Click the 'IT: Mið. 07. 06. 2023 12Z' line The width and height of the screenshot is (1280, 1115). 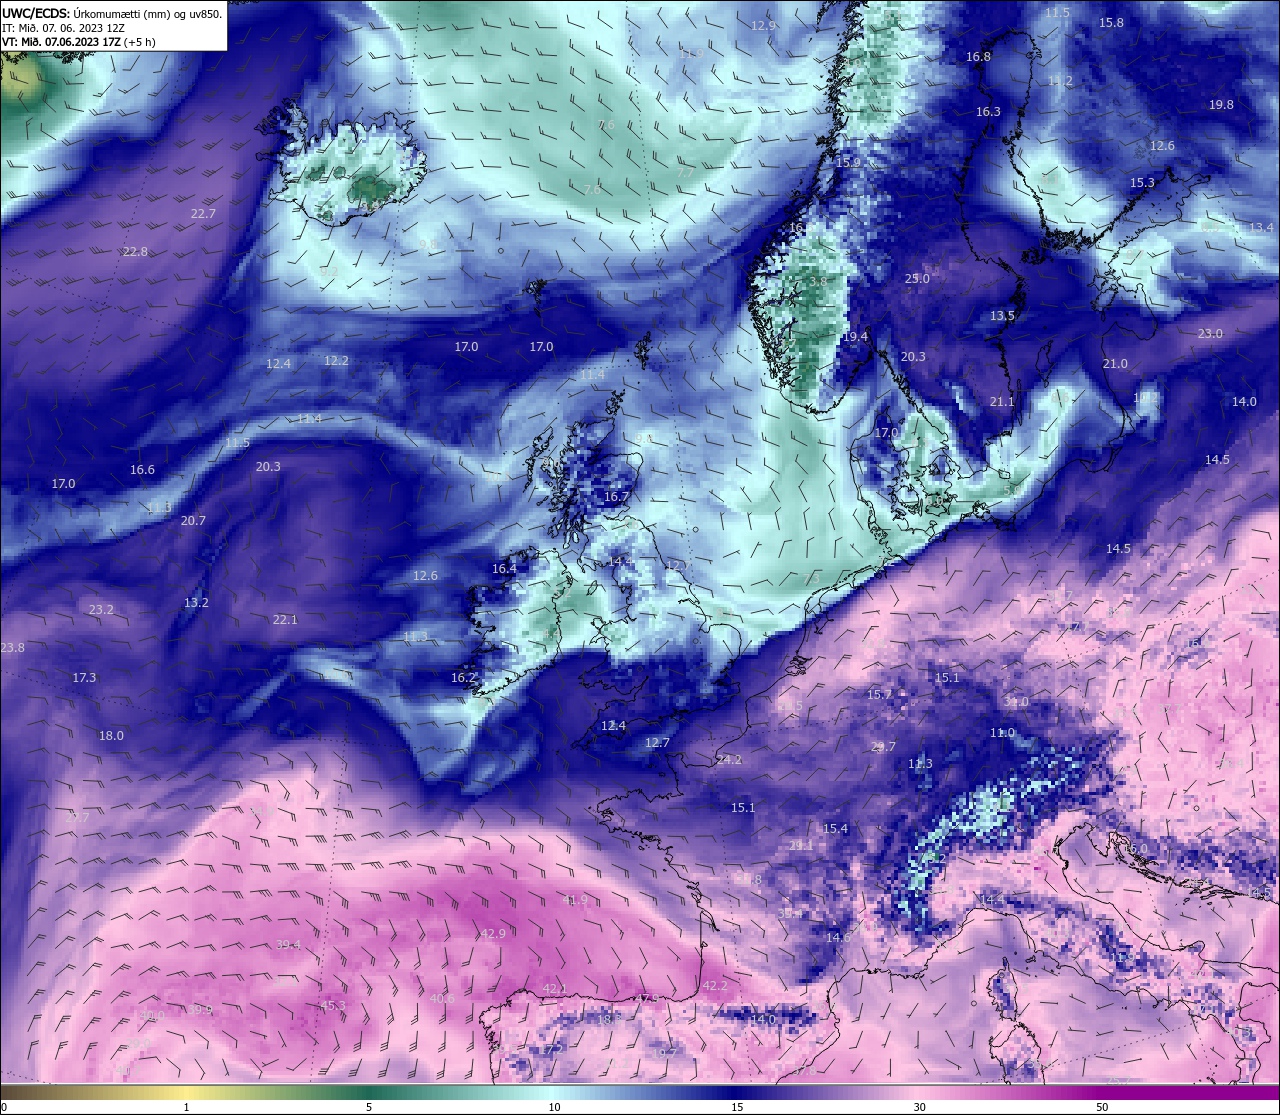coord(63,28)
